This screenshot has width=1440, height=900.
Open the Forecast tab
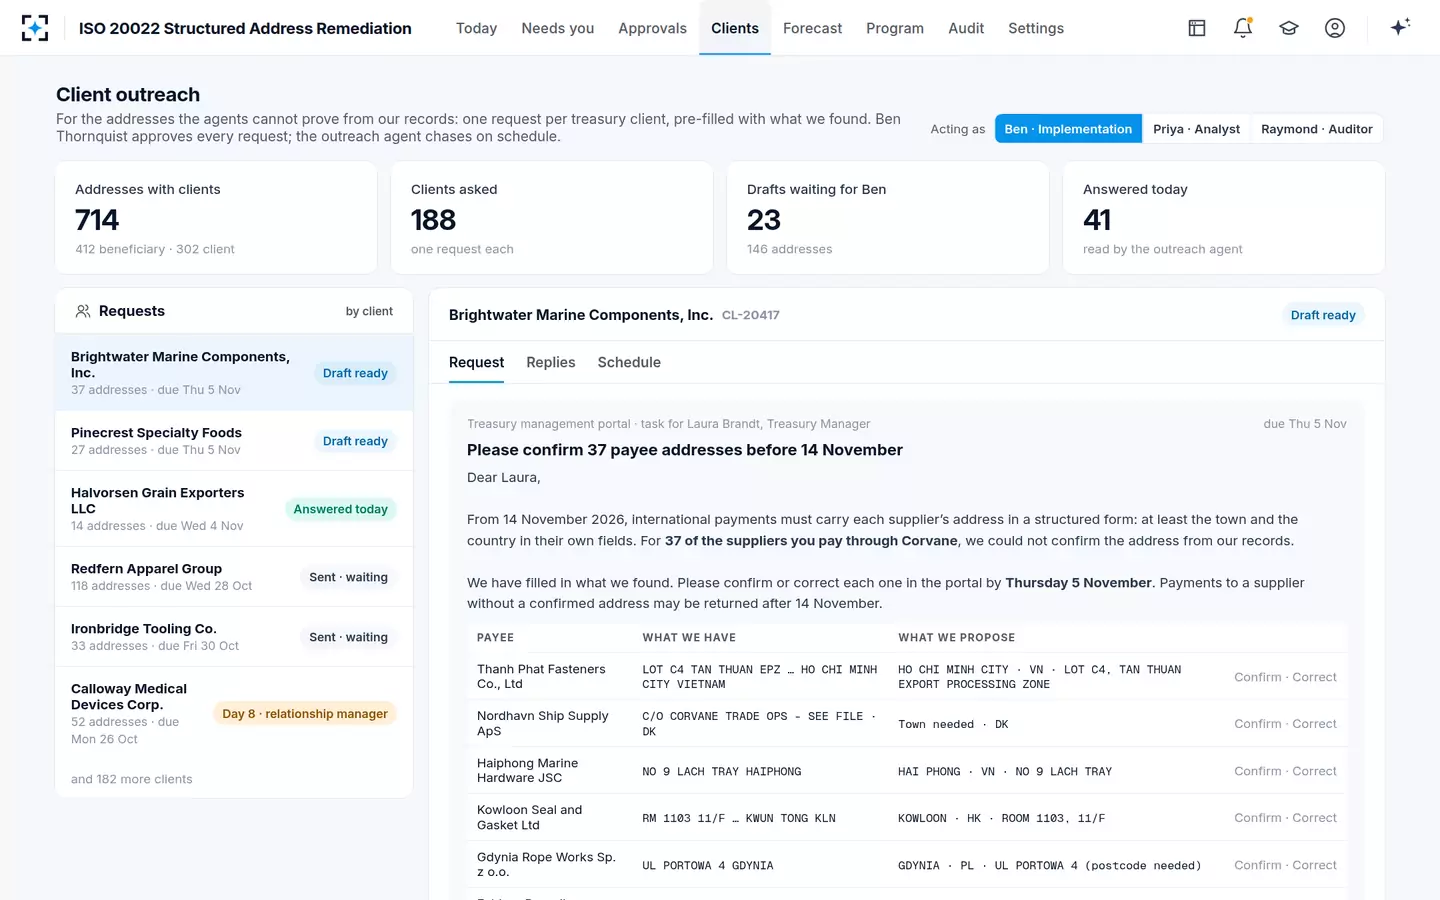pyautogui.click(x=812, y=28)
